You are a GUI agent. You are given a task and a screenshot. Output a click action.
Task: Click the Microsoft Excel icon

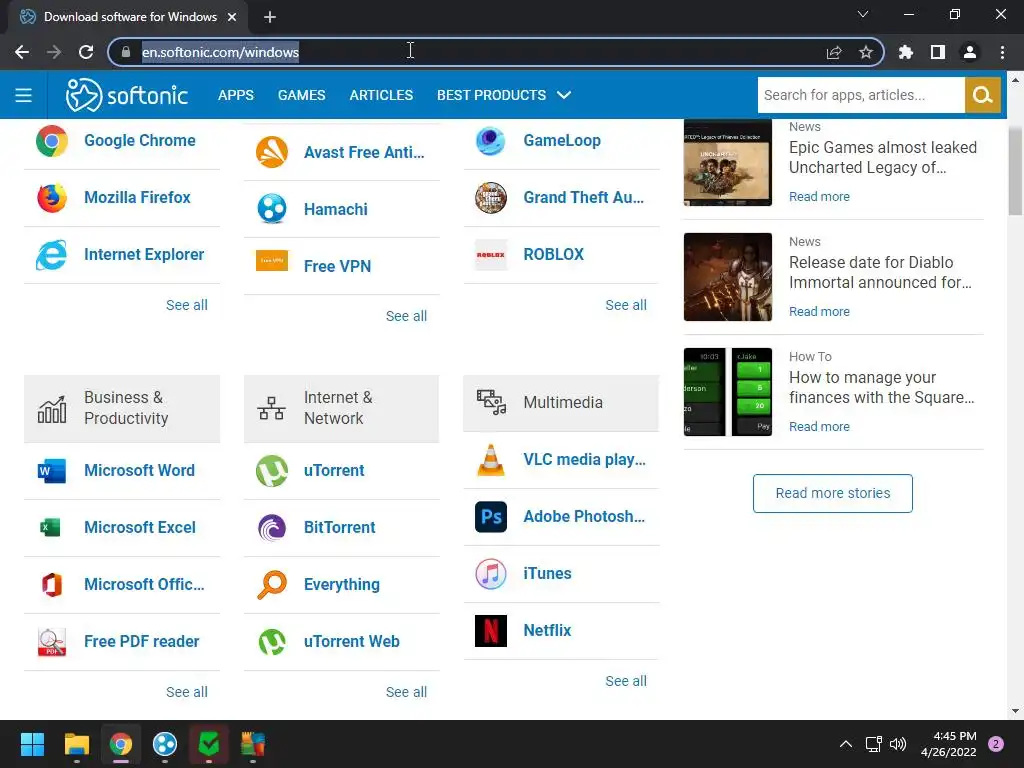click(x=50, y=528)
